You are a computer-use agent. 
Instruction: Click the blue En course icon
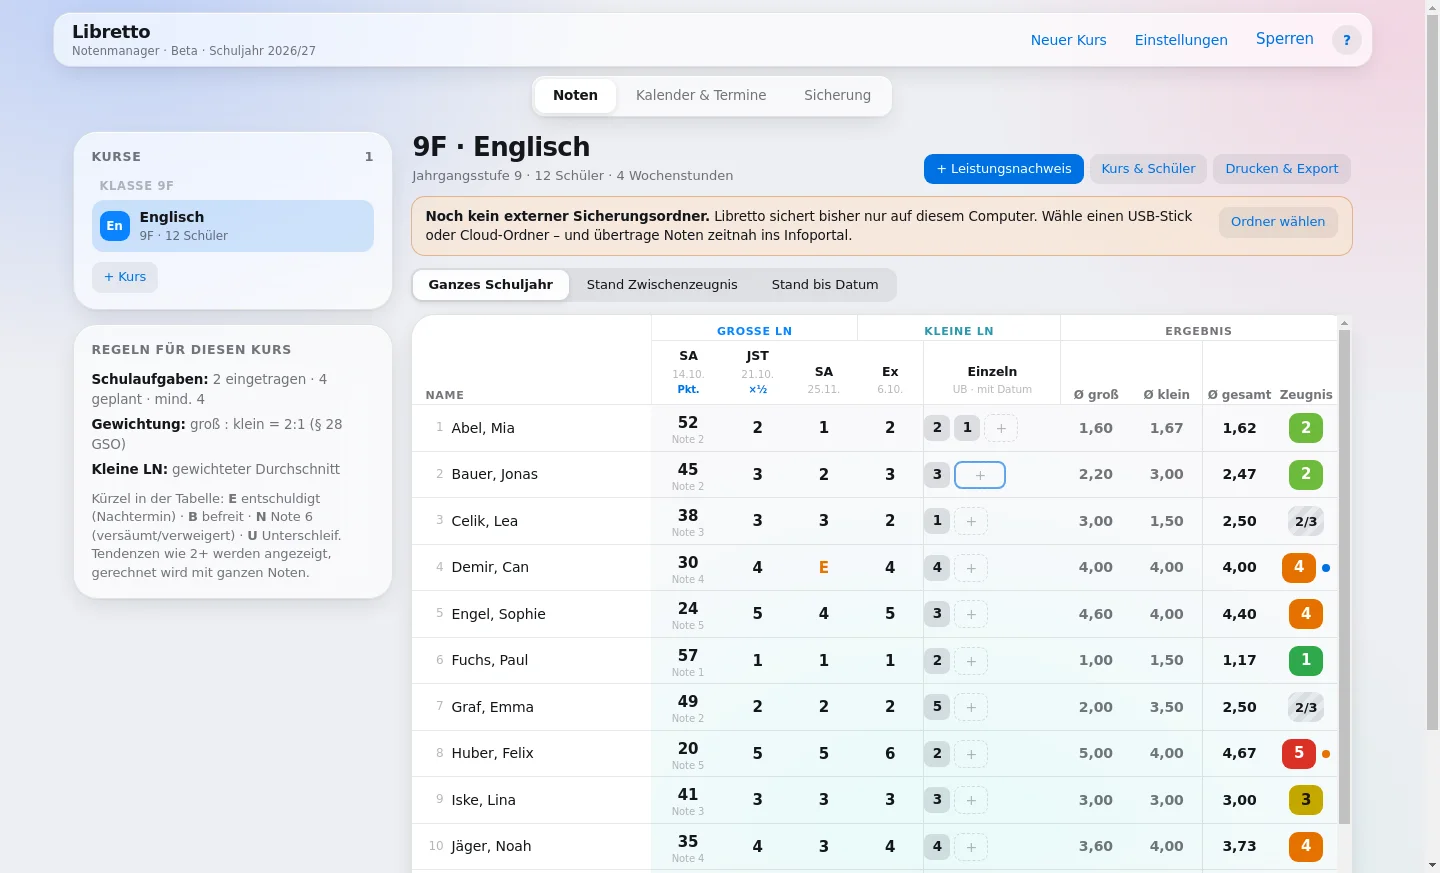[115, 226]
